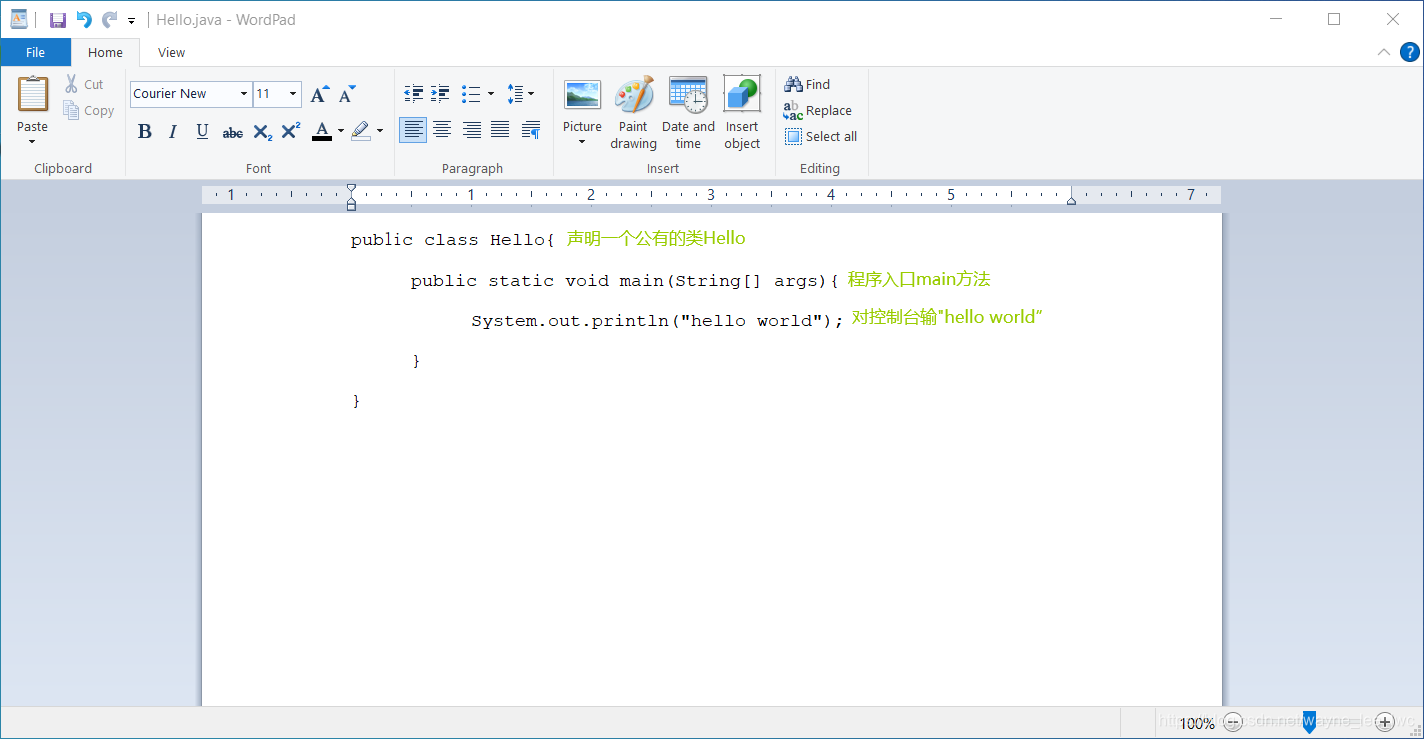1424x739 pixels.
Task: Collapse the ribbon with the chevron
Action: pyautogui.click(x=1384, y=53)
